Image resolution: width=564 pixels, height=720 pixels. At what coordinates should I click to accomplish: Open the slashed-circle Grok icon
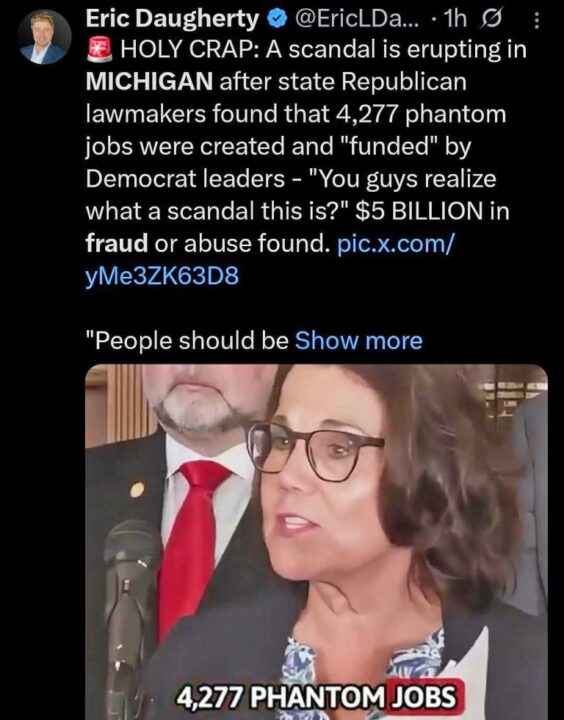(492, 20)
